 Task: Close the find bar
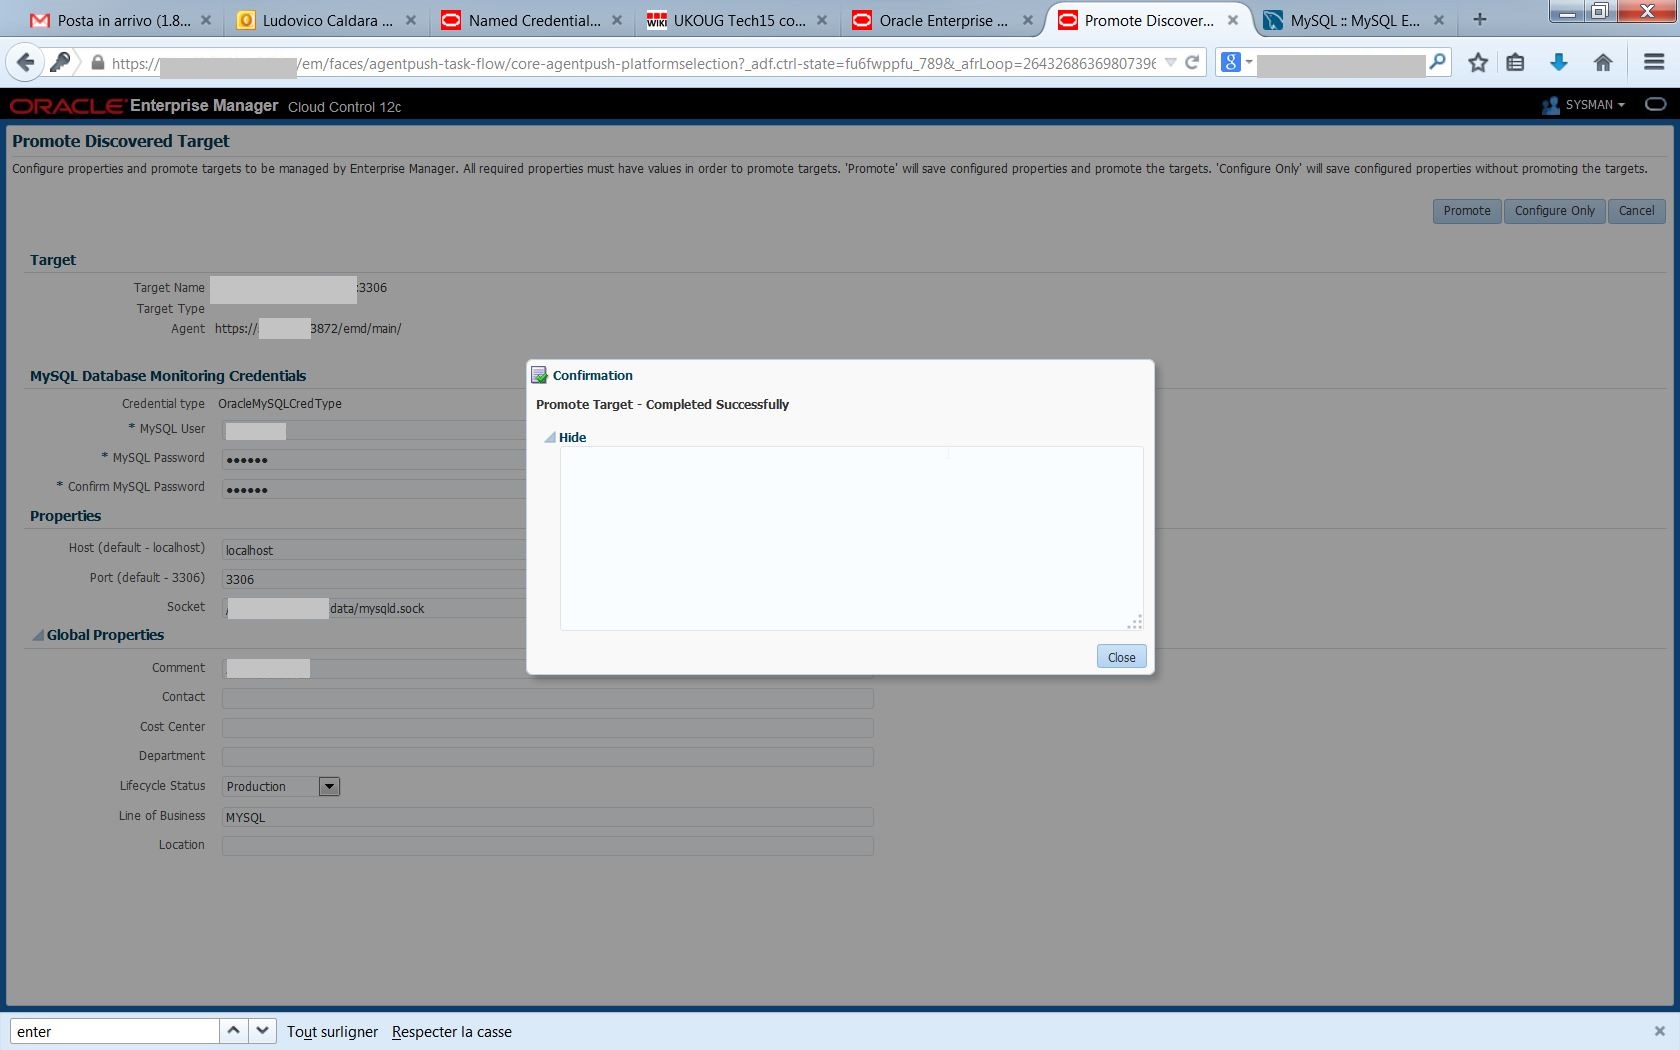tap(1659, 1031)
